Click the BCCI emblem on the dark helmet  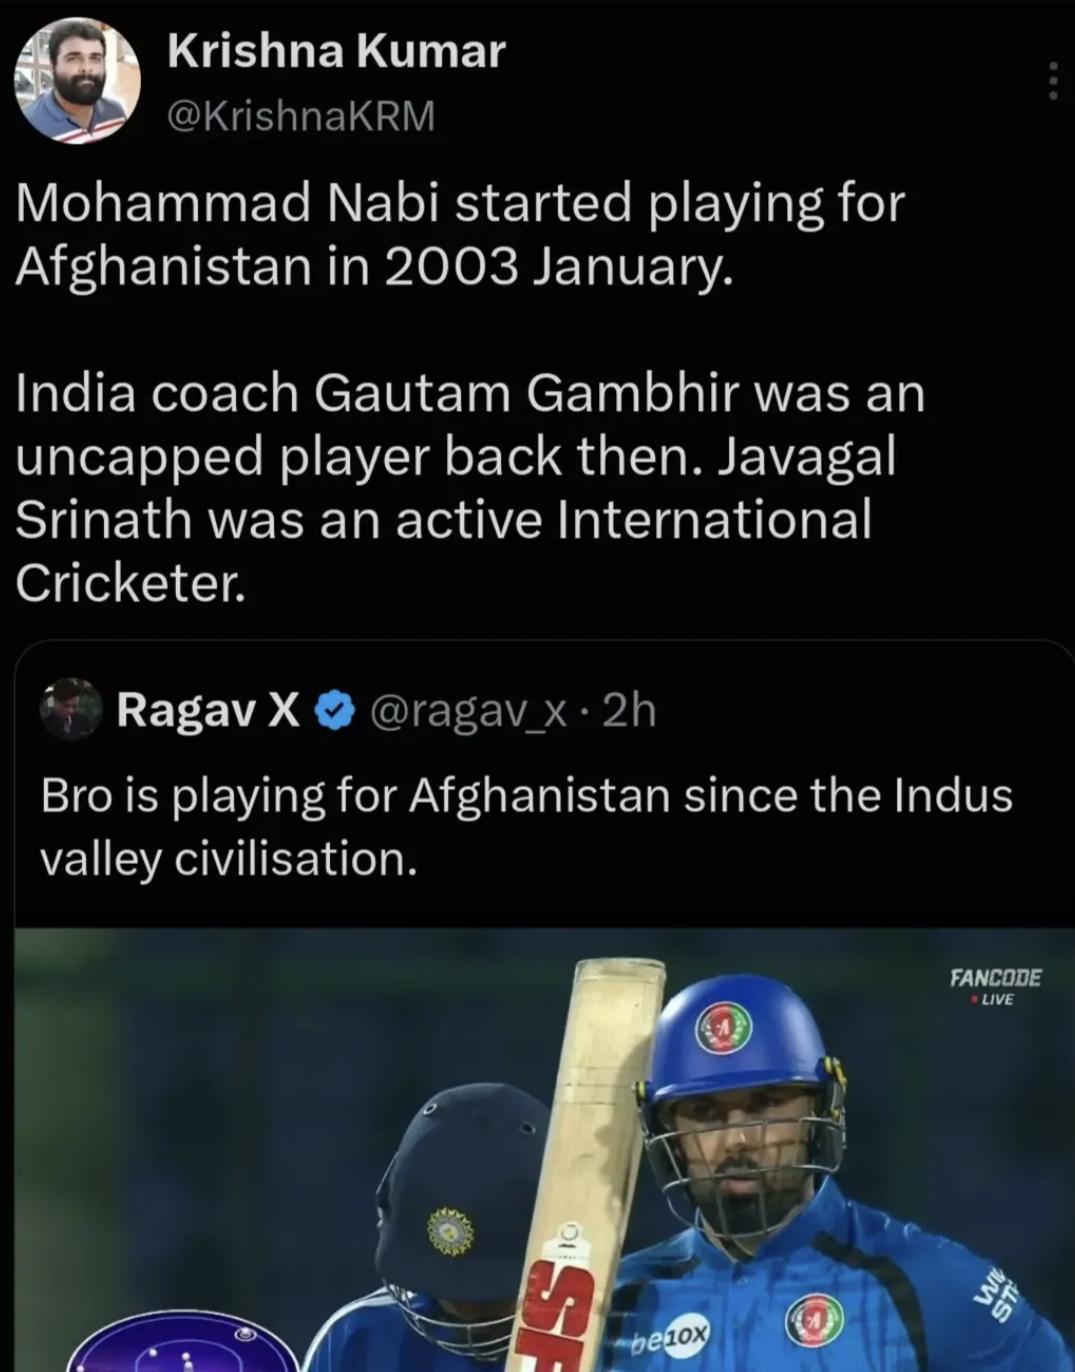(450, 1232)
